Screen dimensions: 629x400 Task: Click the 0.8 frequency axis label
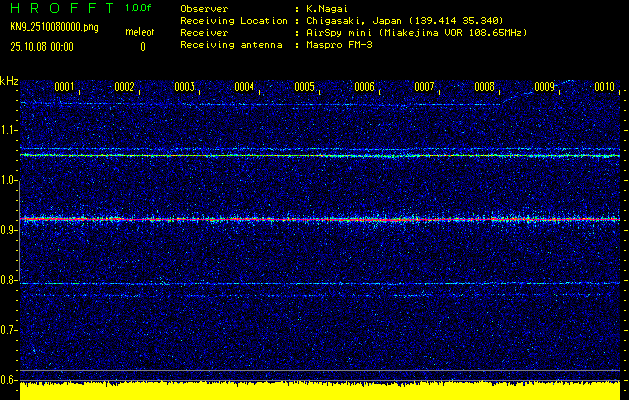[x=9, y=280]
